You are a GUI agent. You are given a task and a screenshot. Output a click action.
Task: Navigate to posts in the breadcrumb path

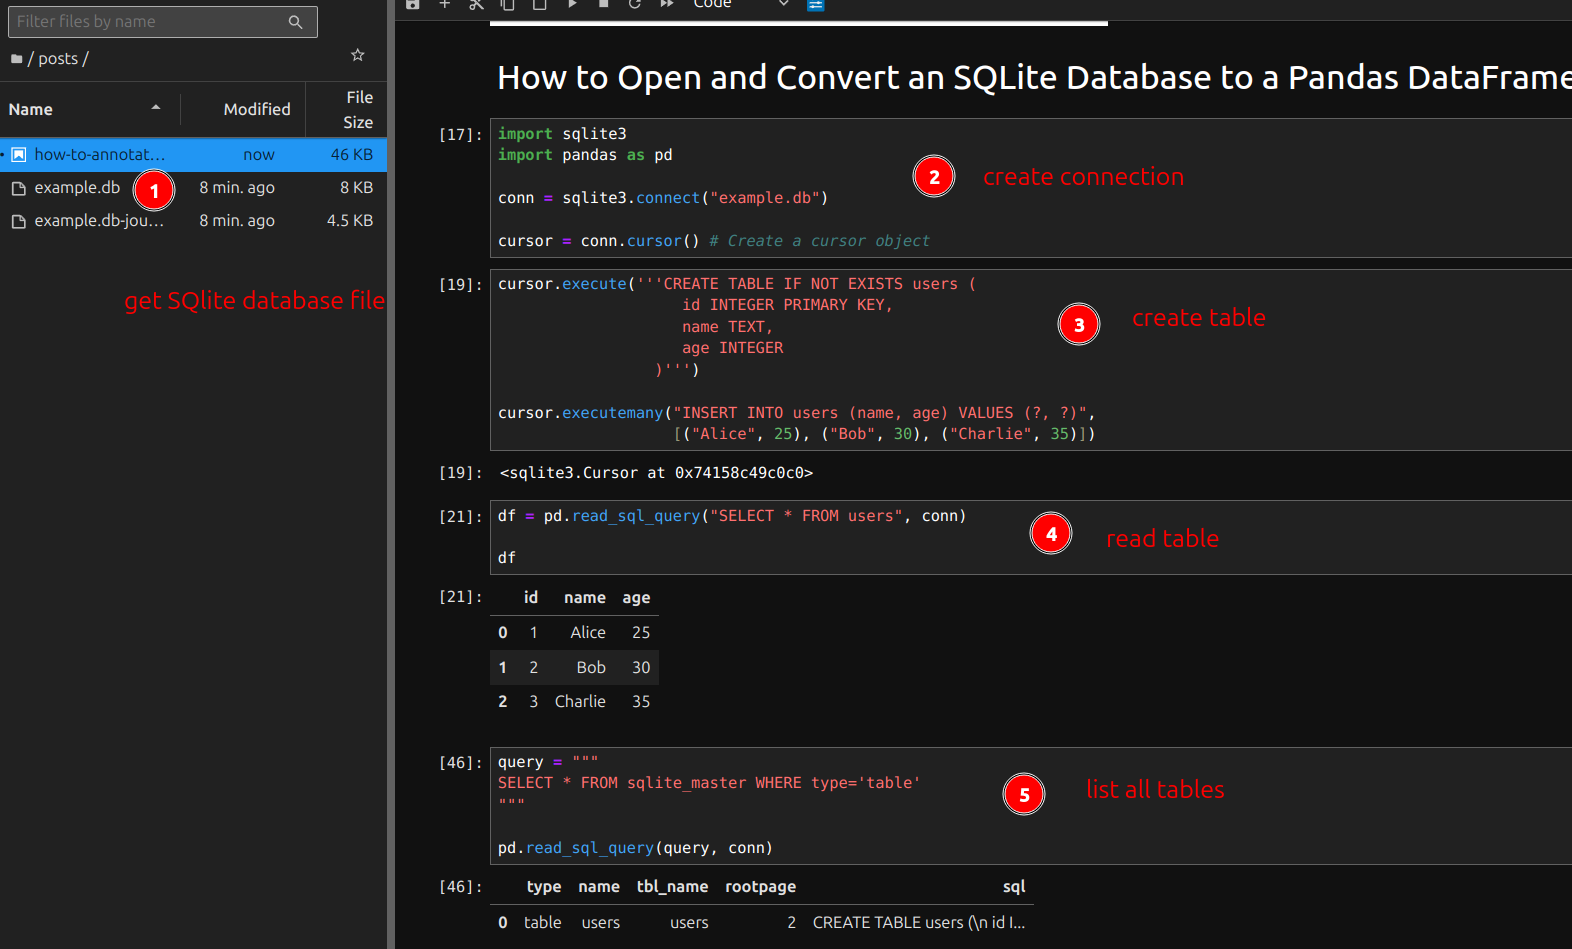pos(58,59)
